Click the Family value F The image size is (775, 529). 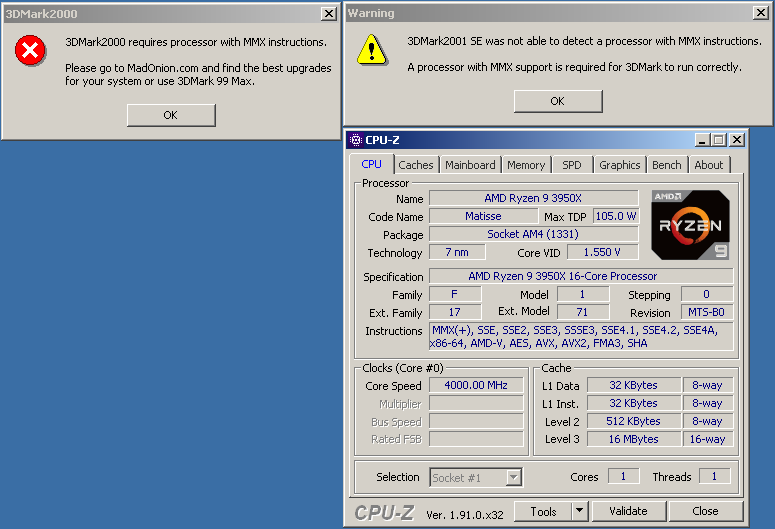pyautogui.click(x=455, y=294)
